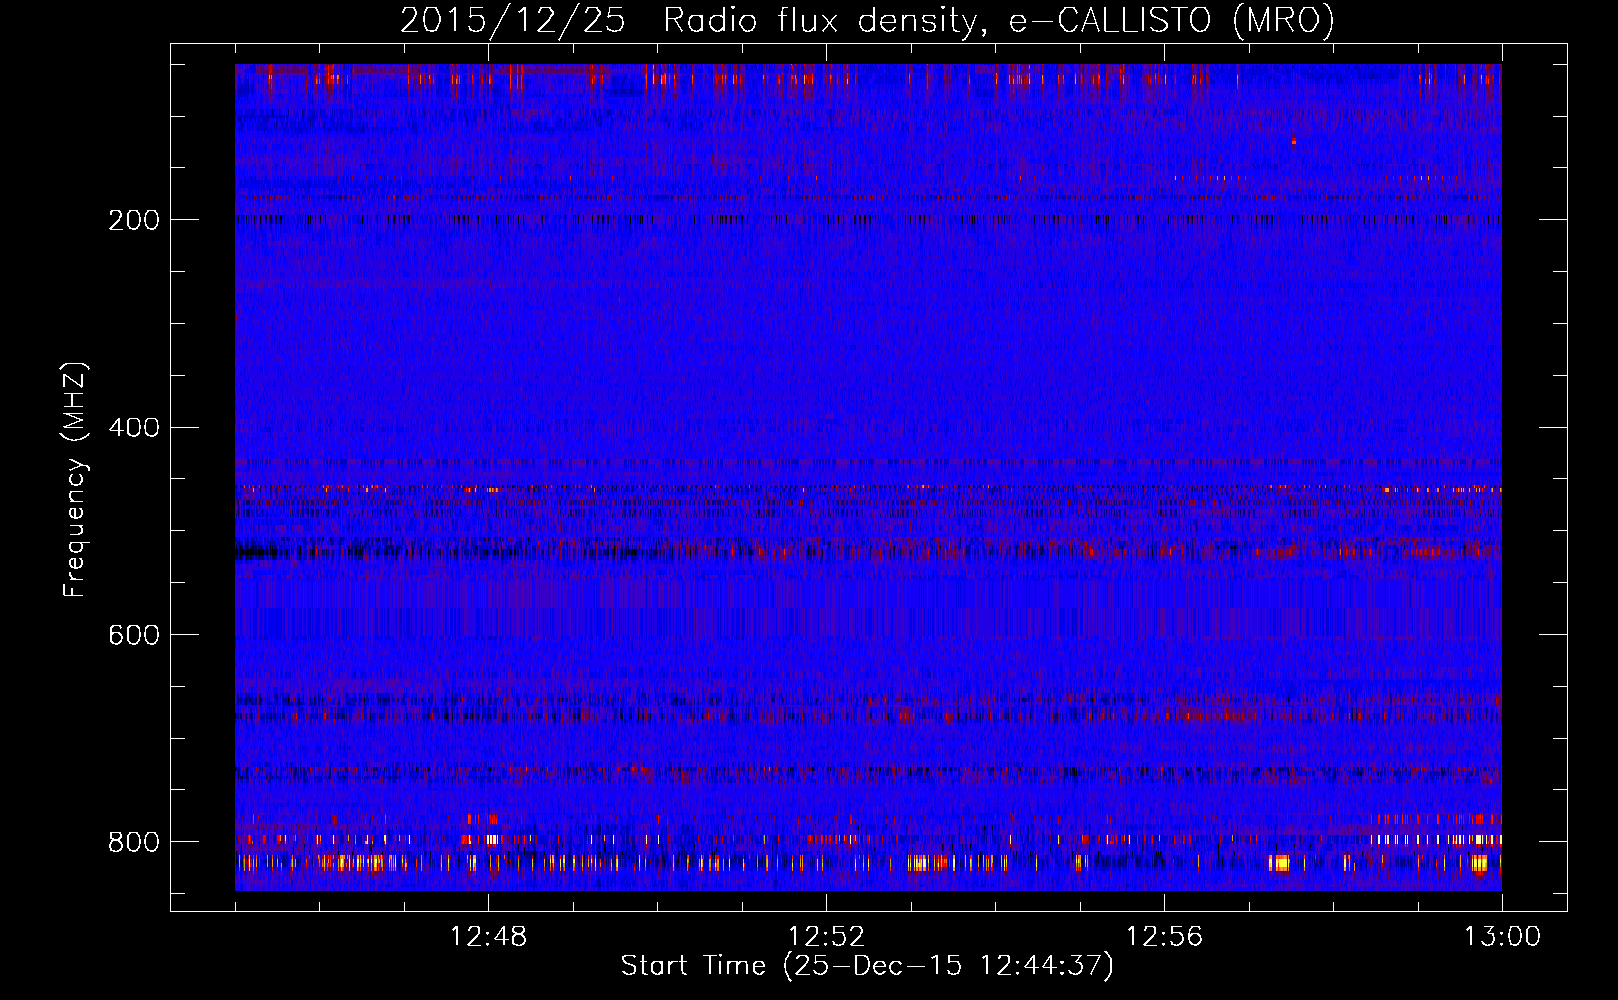Click the 12:48 time tick label
Image resolution: width=1618 pixels, height=1000 pixels.
tap(488, 937)
